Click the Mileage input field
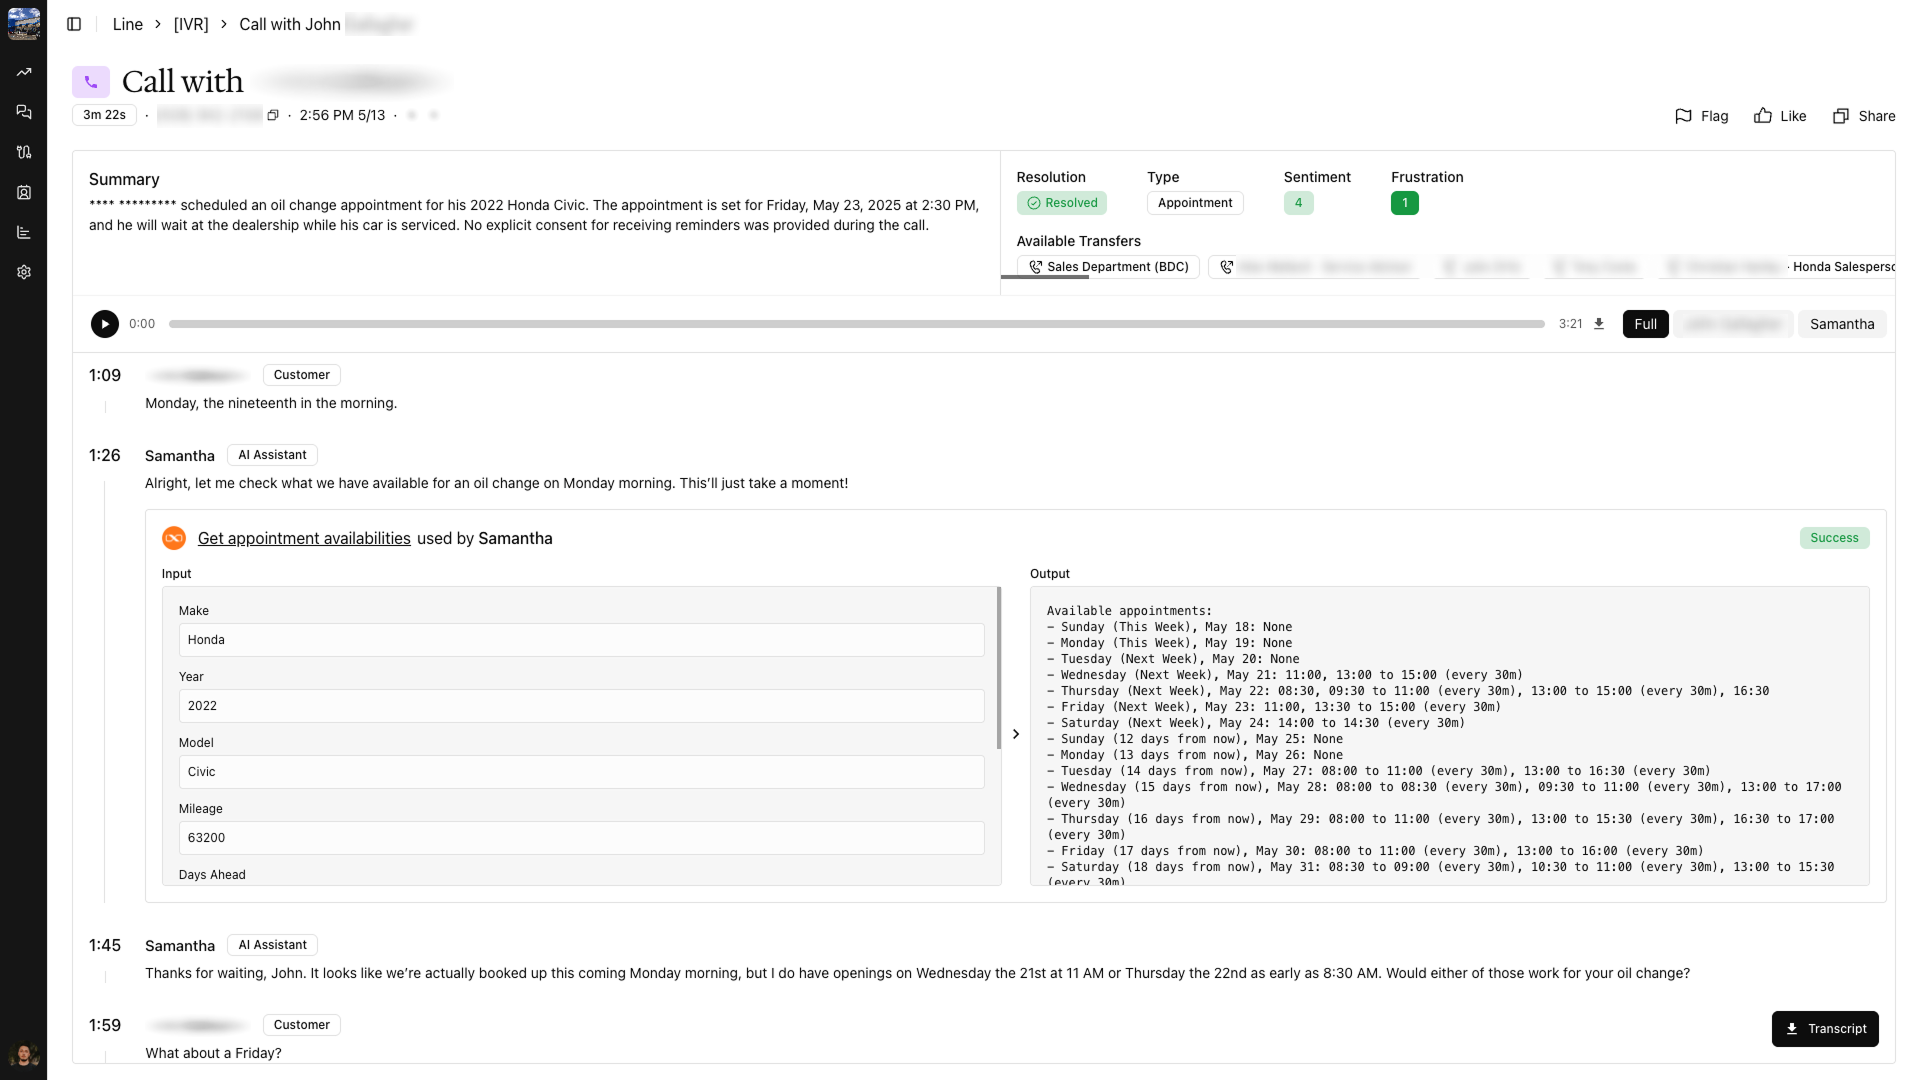Screen dimensions: 1920x1080 click(581, 838)
